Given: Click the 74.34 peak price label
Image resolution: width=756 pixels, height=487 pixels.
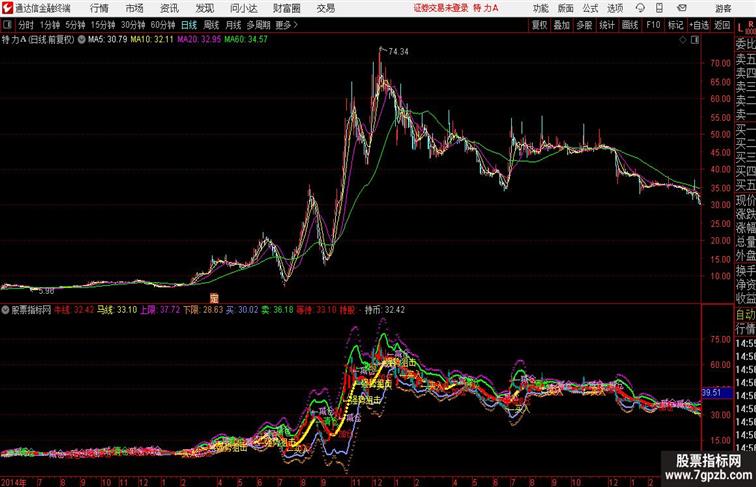Looking at the screenshot, I should pyautogui.click(x=398, y=52).
